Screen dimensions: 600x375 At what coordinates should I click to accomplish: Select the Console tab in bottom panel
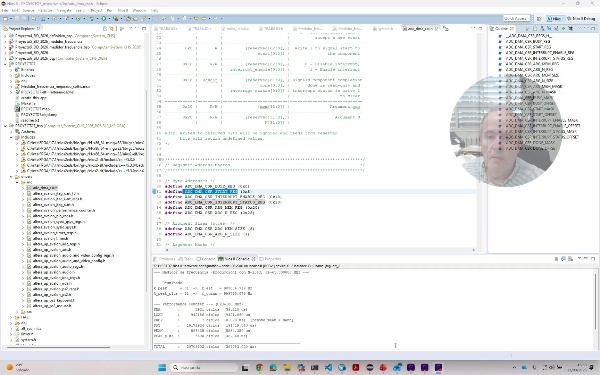click(206, 259)
